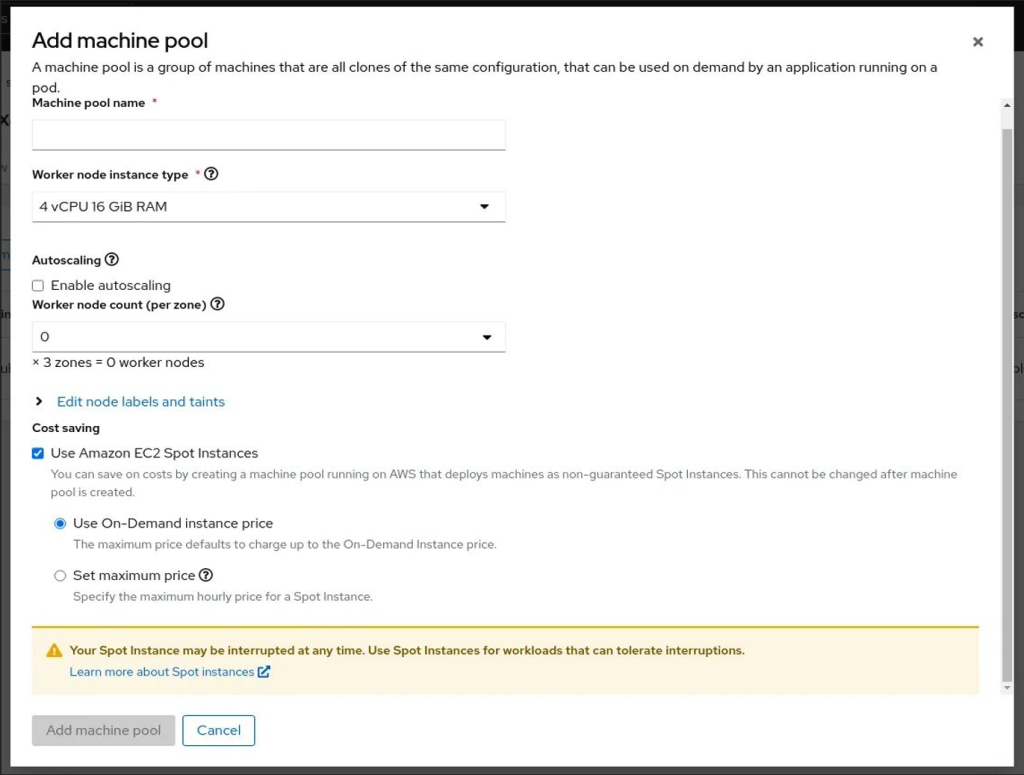Select the Use On-Demand instance price option

click(x=60, y=523)
